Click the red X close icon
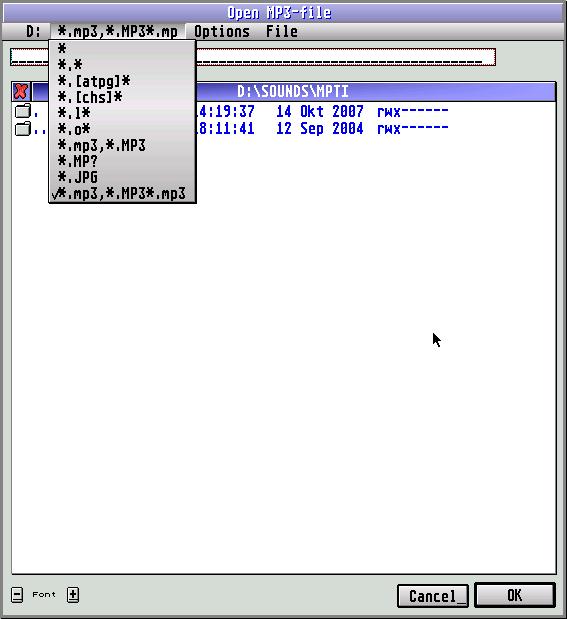Viewport: 567px width, 619px height. (x=21, y=92)
